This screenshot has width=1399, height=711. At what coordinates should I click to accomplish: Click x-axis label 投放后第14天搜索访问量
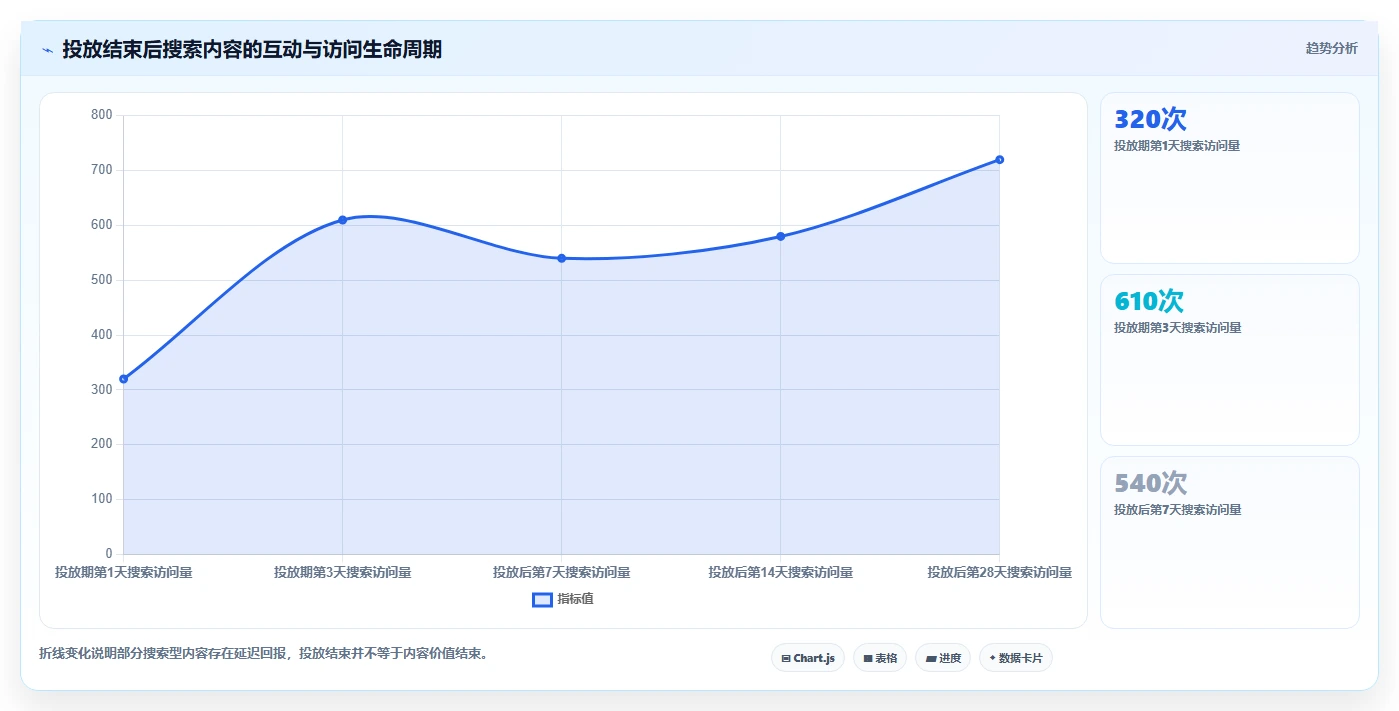(780, 573)
